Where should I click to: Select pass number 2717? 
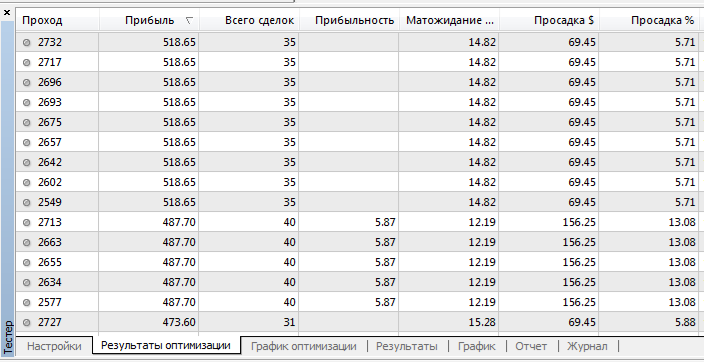pos(50,62)
